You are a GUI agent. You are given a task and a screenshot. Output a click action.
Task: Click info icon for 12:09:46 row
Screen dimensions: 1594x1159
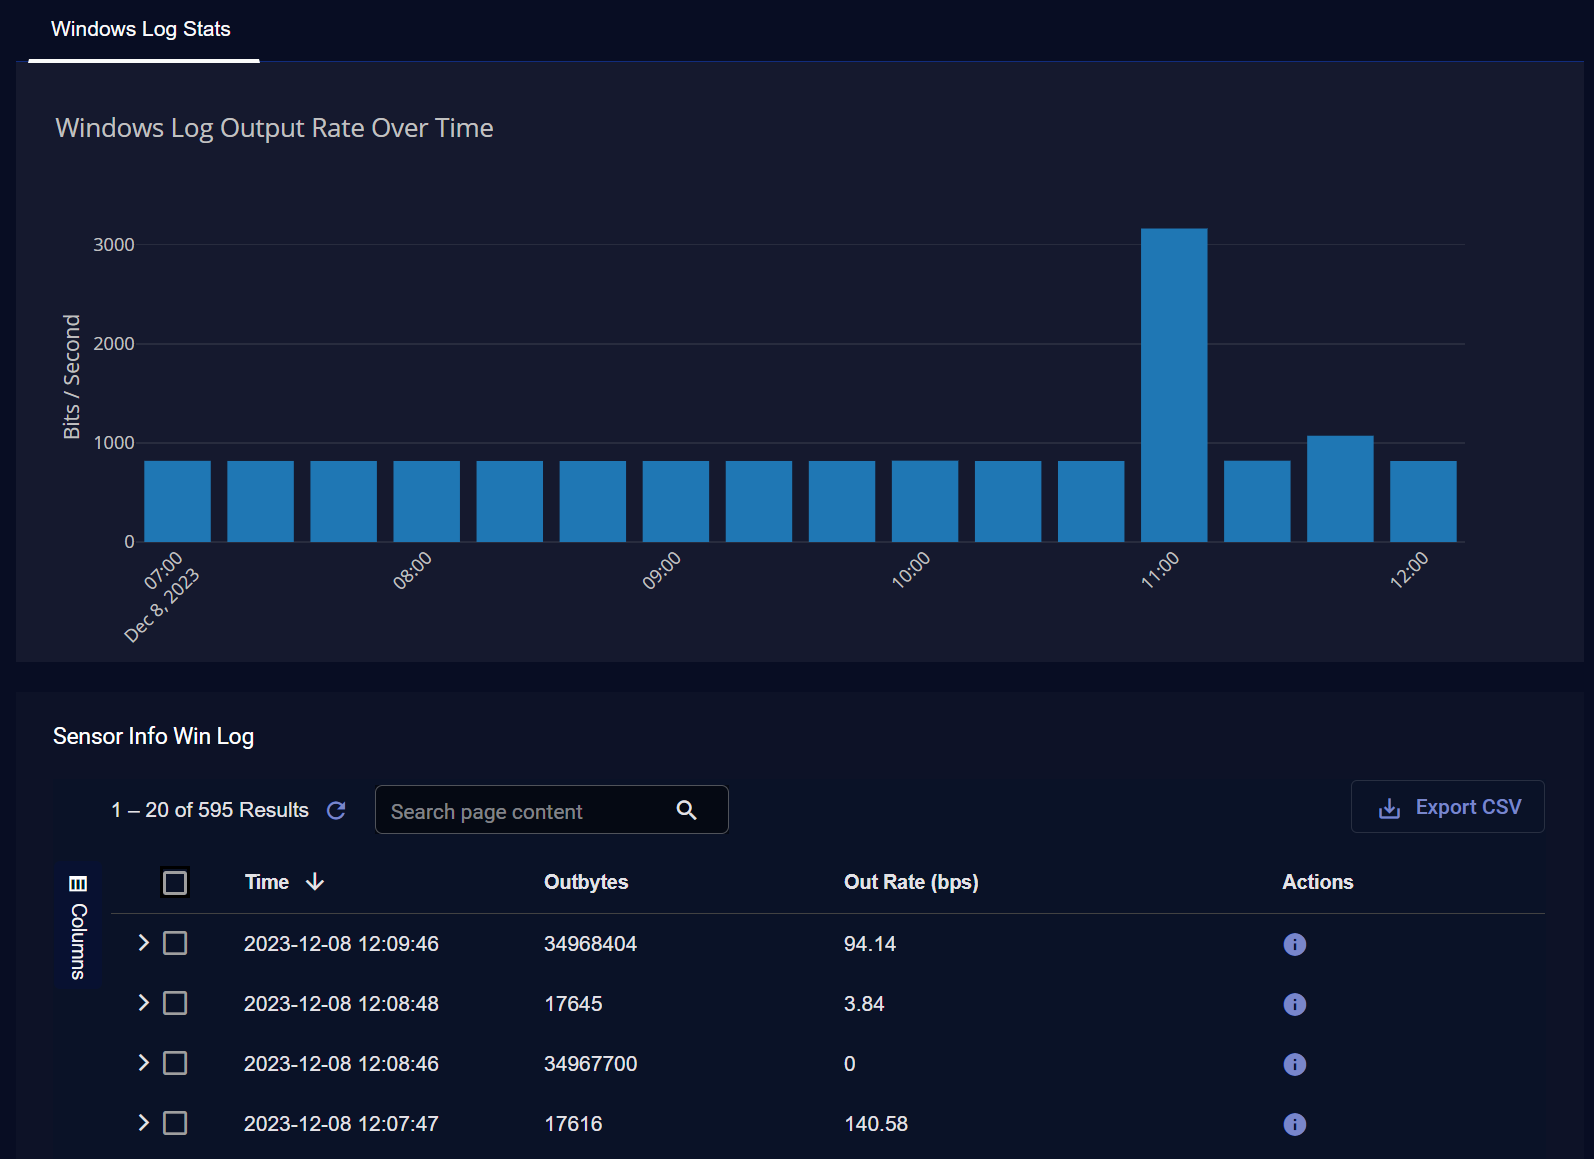point(1294,944)
